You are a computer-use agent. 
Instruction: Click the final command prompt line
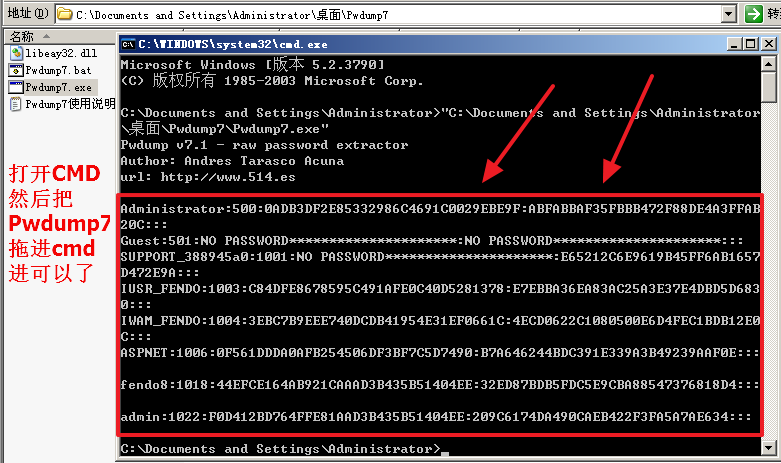coord(284,449)
